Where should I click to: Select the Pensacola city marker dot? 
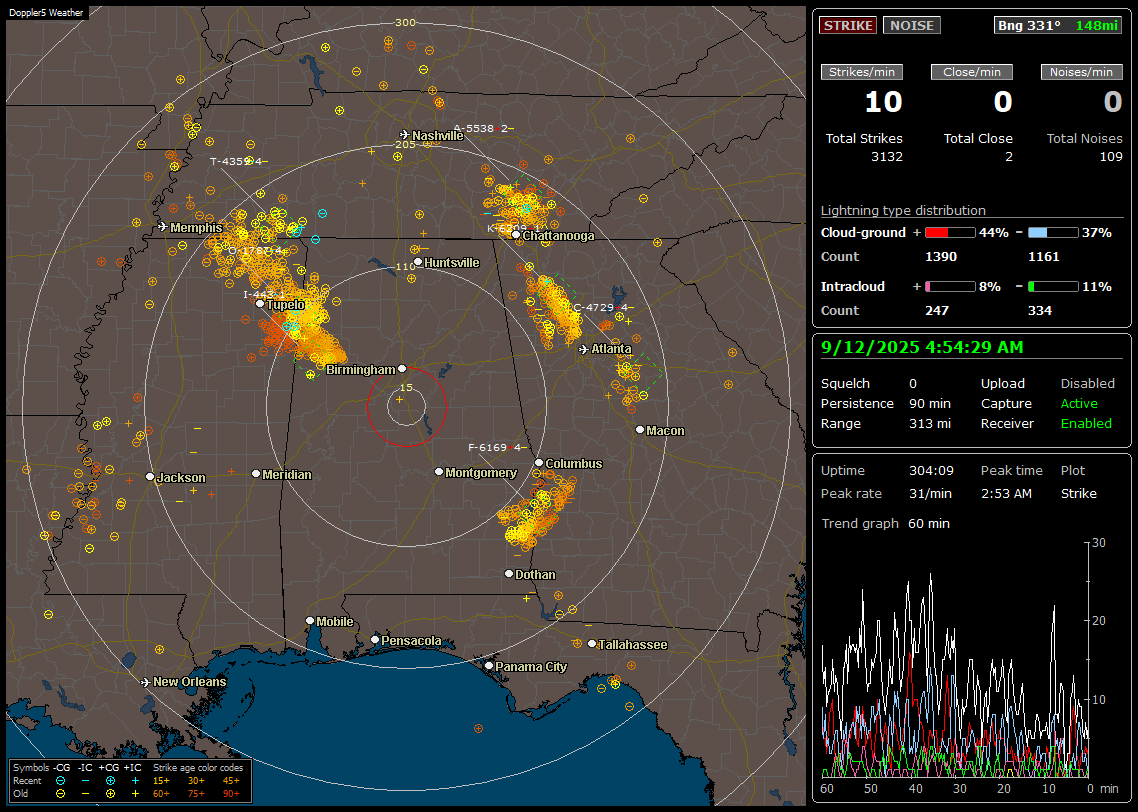(375, 639)
